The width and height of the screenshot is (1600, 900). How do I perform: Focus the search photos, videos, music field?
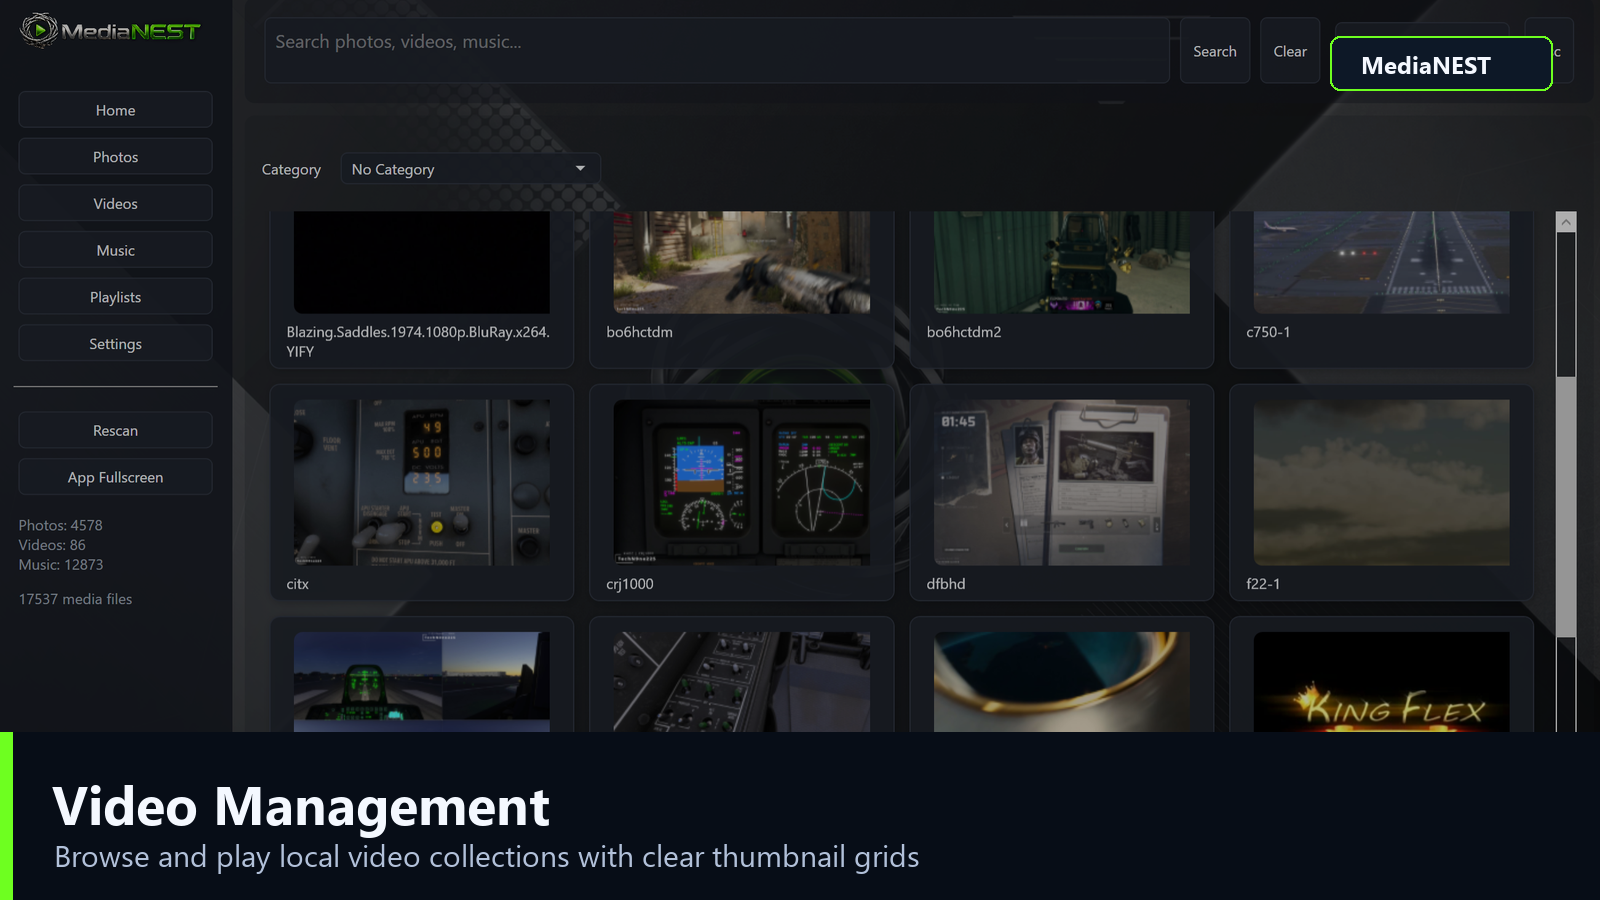716,50
